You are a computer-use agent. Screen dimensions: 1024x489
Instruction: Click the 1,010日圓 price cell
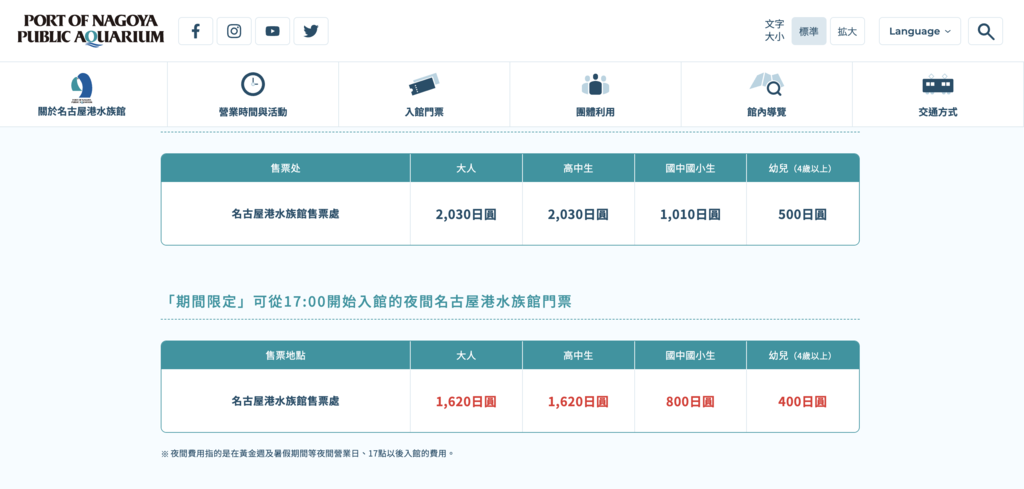coord(690,214)
